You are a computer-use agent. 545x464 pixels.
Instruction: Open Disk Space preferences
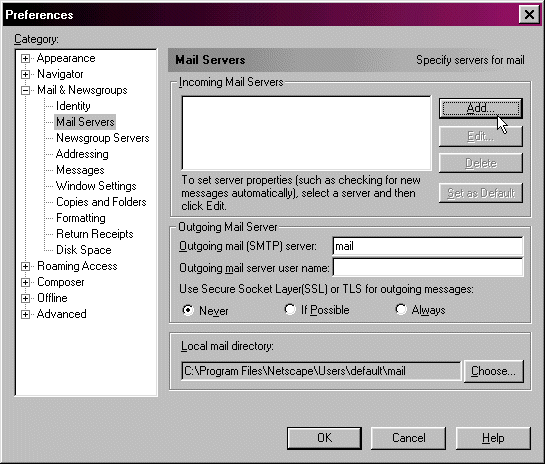tap(83, 250)
